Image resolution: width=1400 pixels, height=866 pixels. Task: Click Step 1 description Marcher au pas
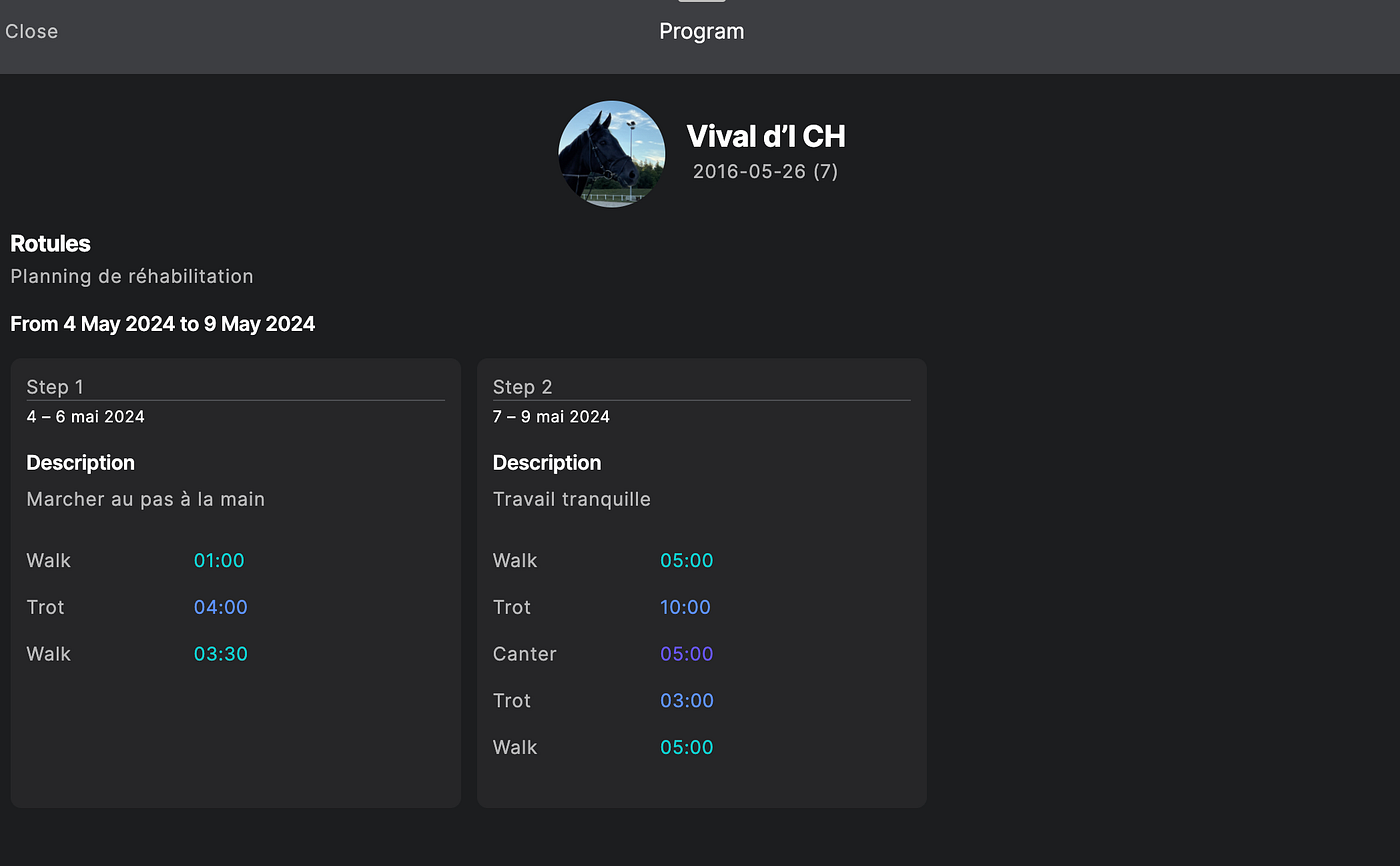click(x=146, y=499)
